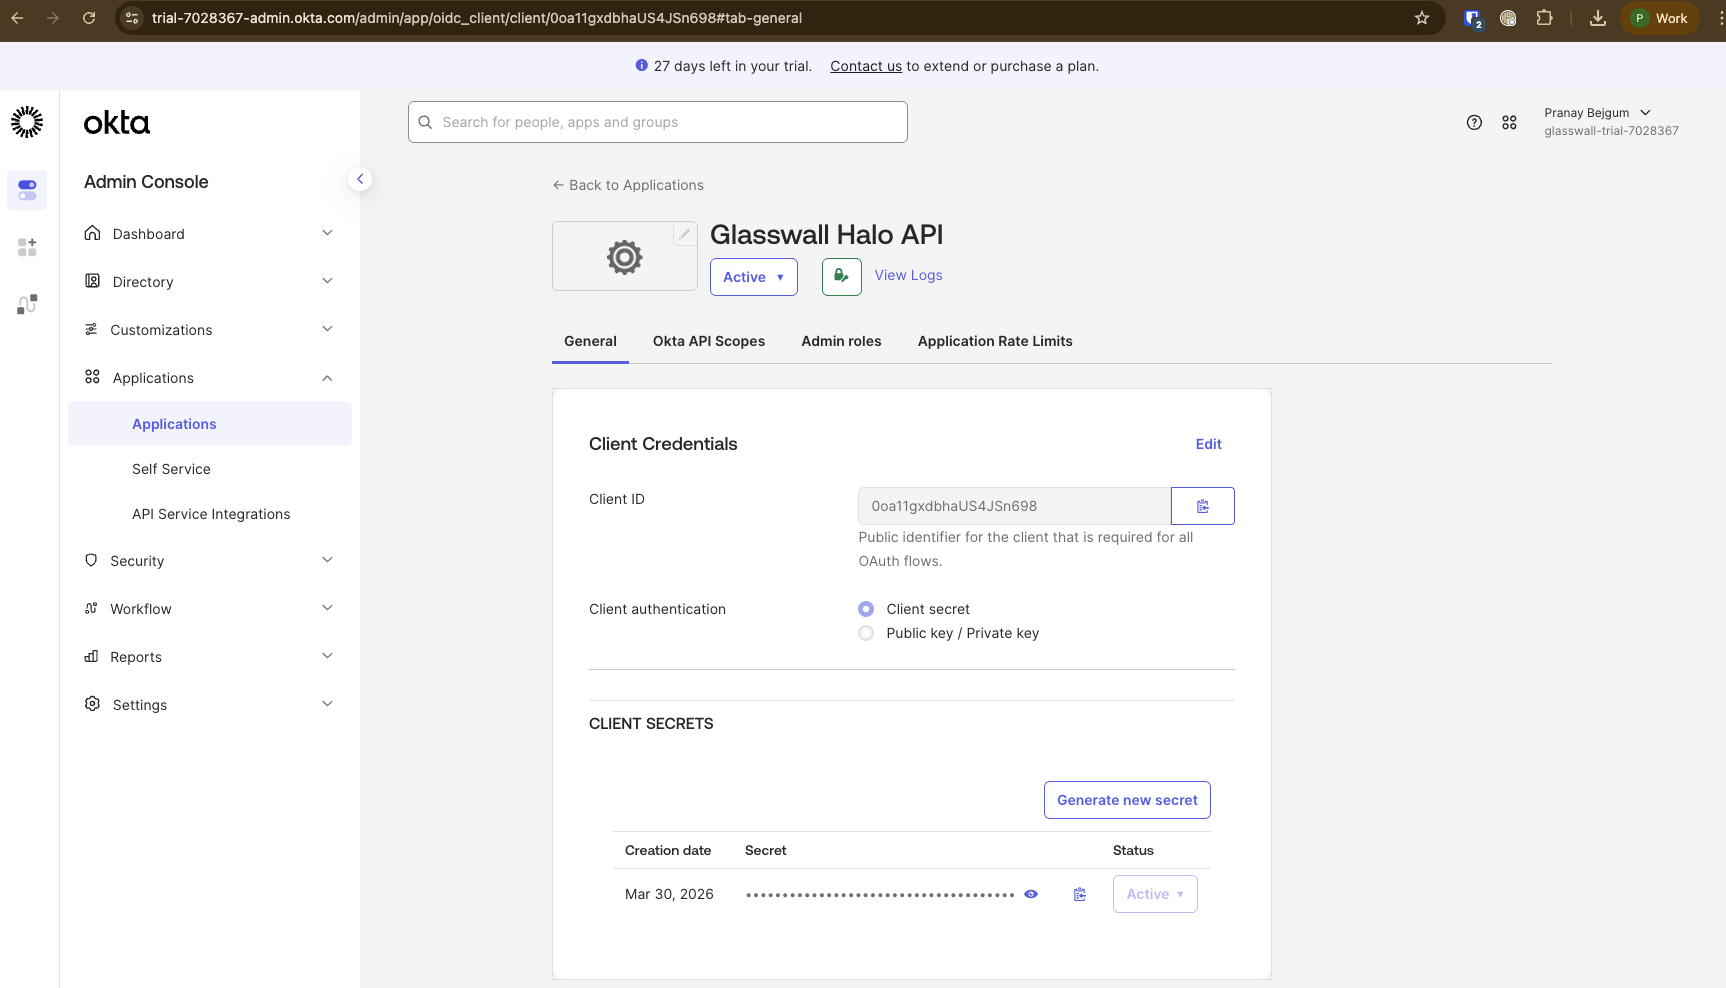This screenshot has height=988, width=1726.
Task: Collapse sidebar with the round chevron button
Action: (x=360, y=179)
